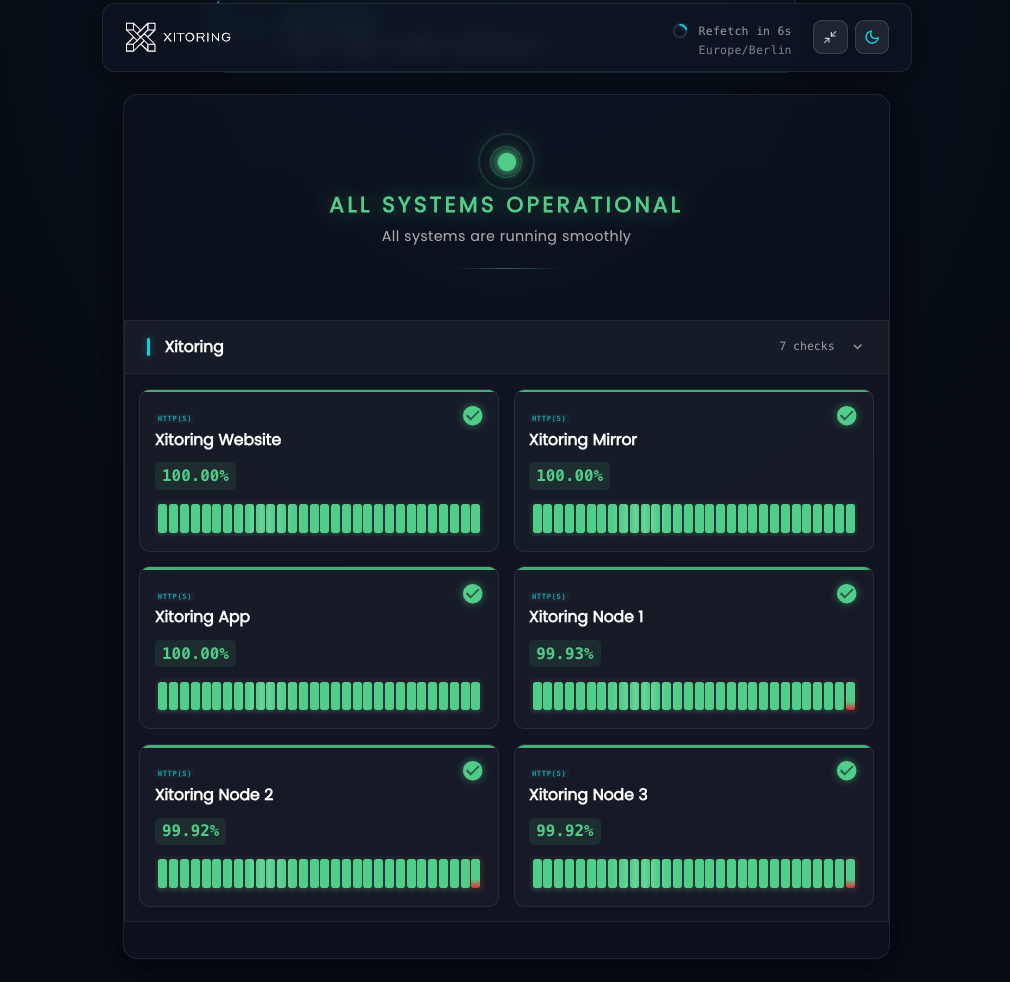Viewport: 1010px width, 982px height.
Task: Click the compact view arrows button
Action: pyautogui.click(x=830, y=37)
